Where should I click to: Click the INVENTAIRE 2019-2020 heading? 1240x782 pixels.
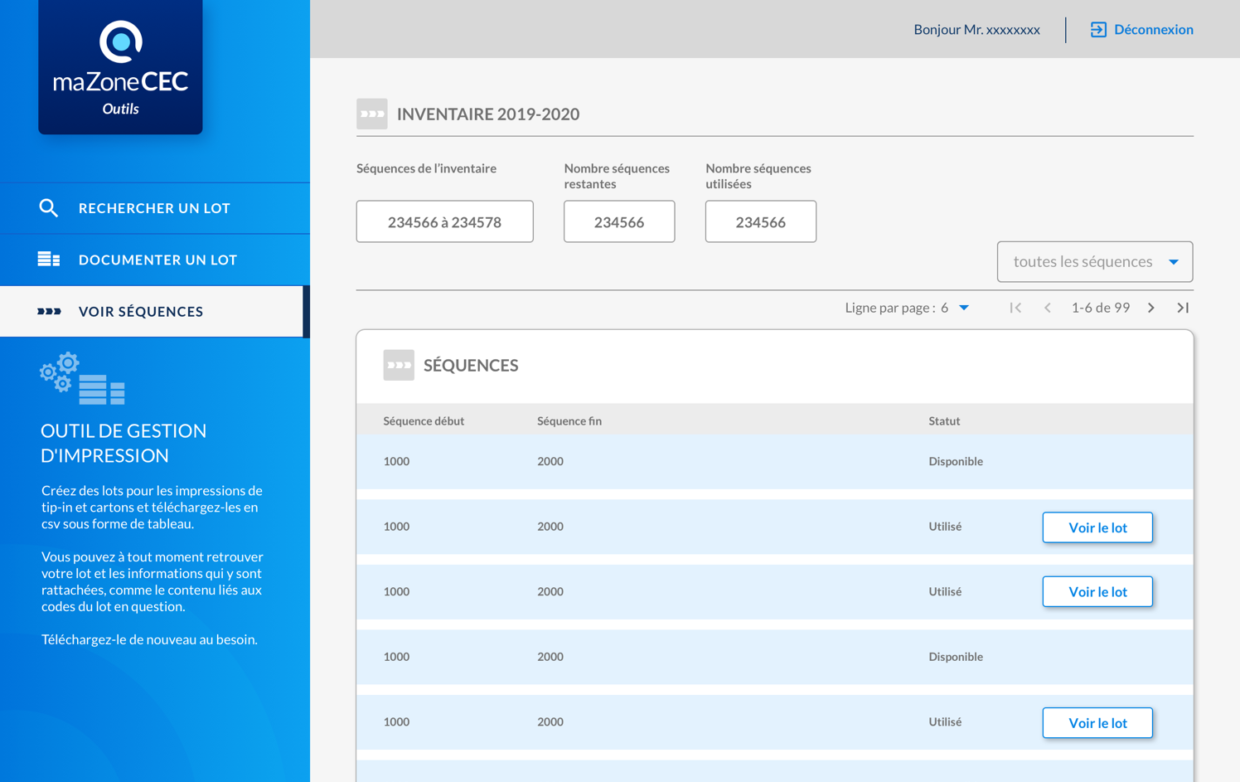click(488, 114)
